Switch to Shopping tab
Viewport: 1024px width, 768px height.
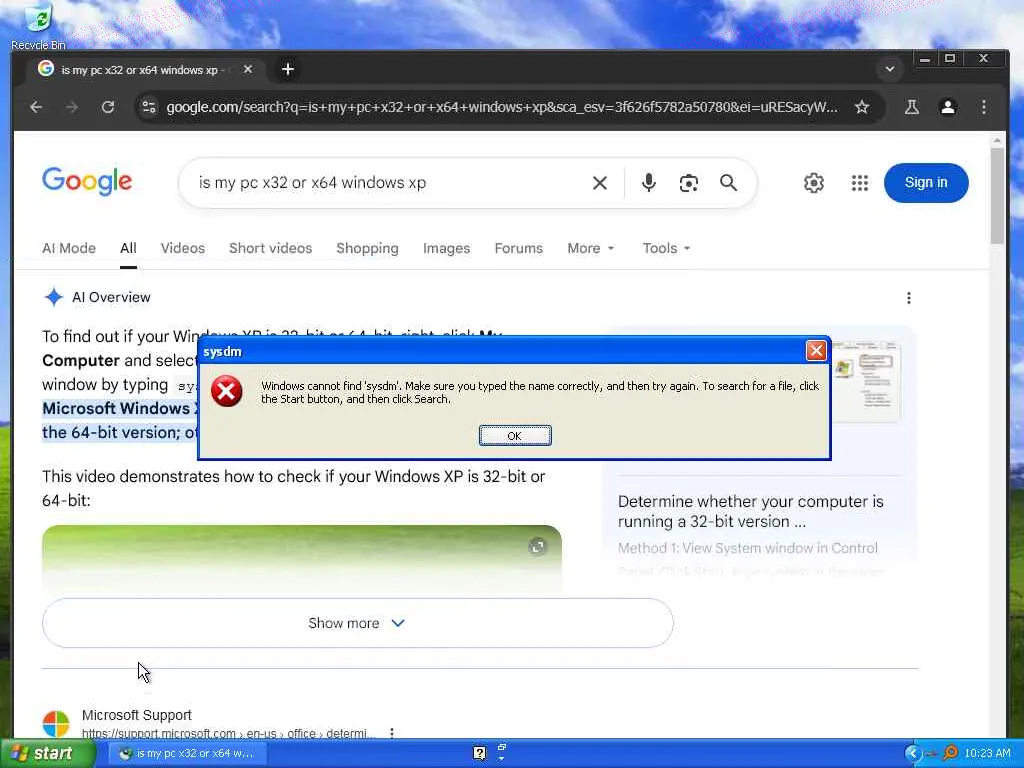pyautogui.click(x=367, y=248)
